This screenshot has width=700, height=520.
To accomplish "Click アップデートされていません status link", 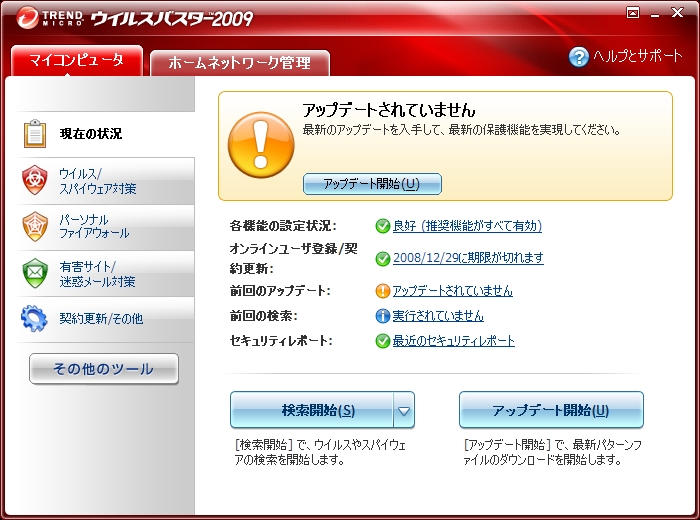I will pyautogui.click(x=452, y=291).
